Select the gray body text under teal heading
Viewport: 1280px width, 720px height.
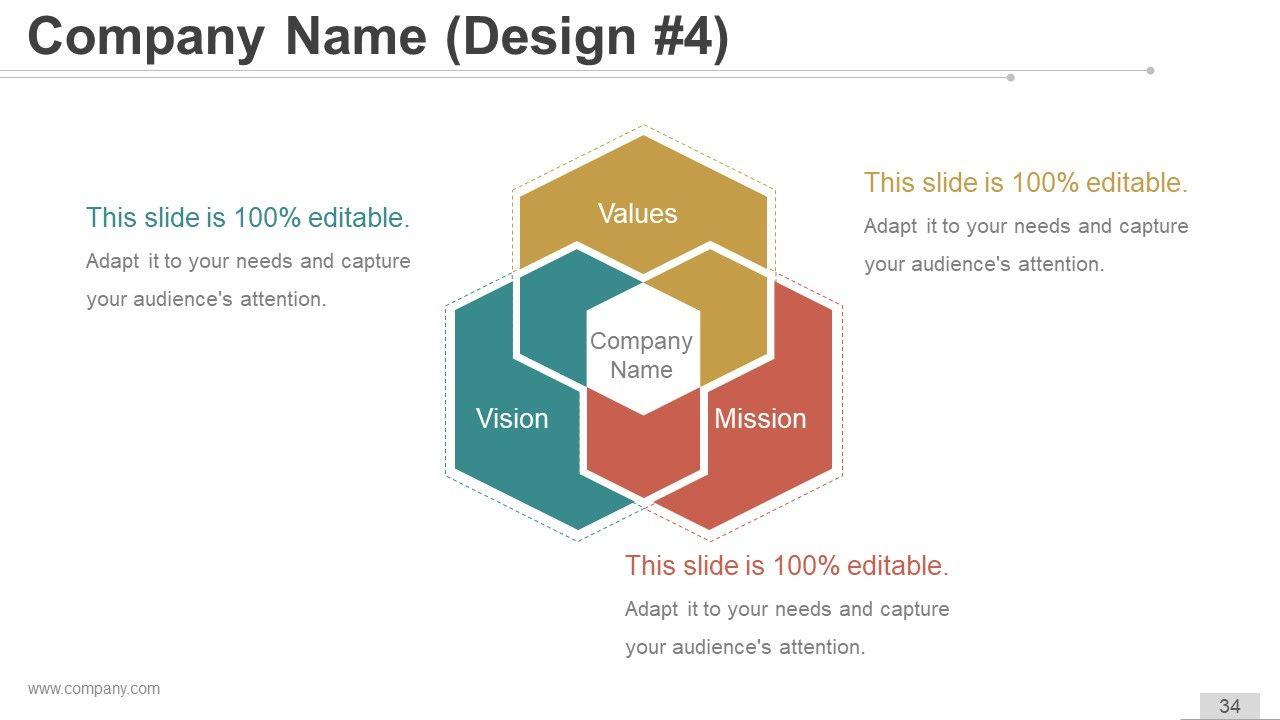[248, 280]
